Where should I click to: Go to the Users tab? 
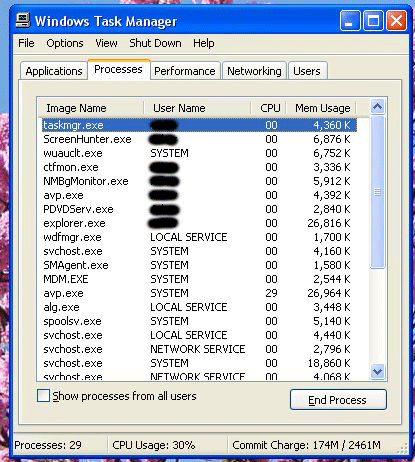tap(307, 71)
